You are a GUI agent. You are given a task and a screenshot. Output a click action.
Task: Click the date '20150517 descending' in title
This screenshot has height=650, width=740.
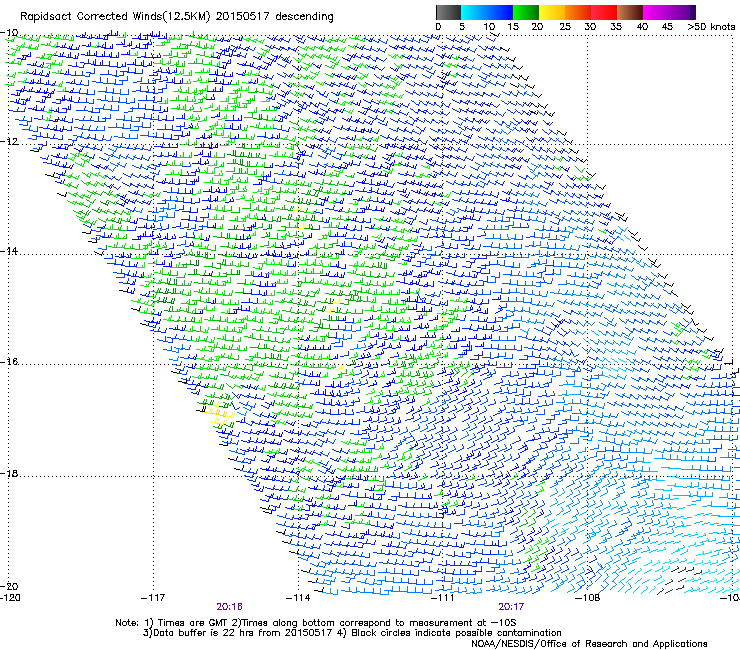274,17
